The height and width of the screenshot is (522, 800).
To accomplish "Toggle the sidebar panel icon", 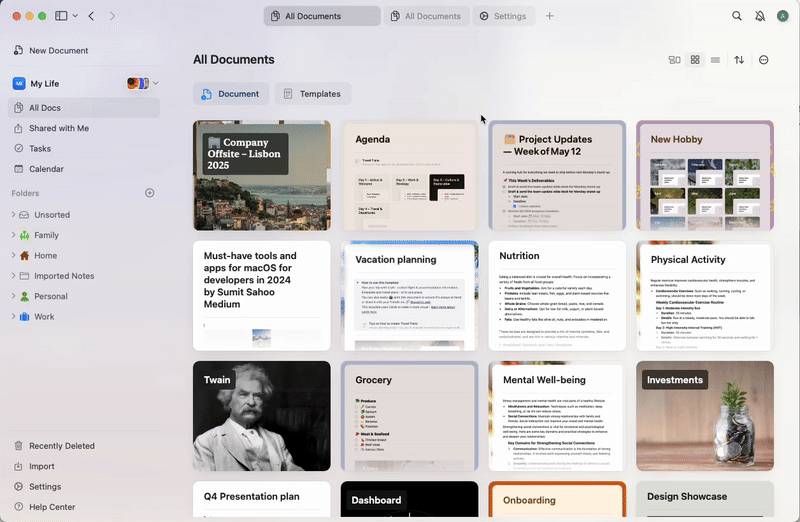I will point(61,16).
